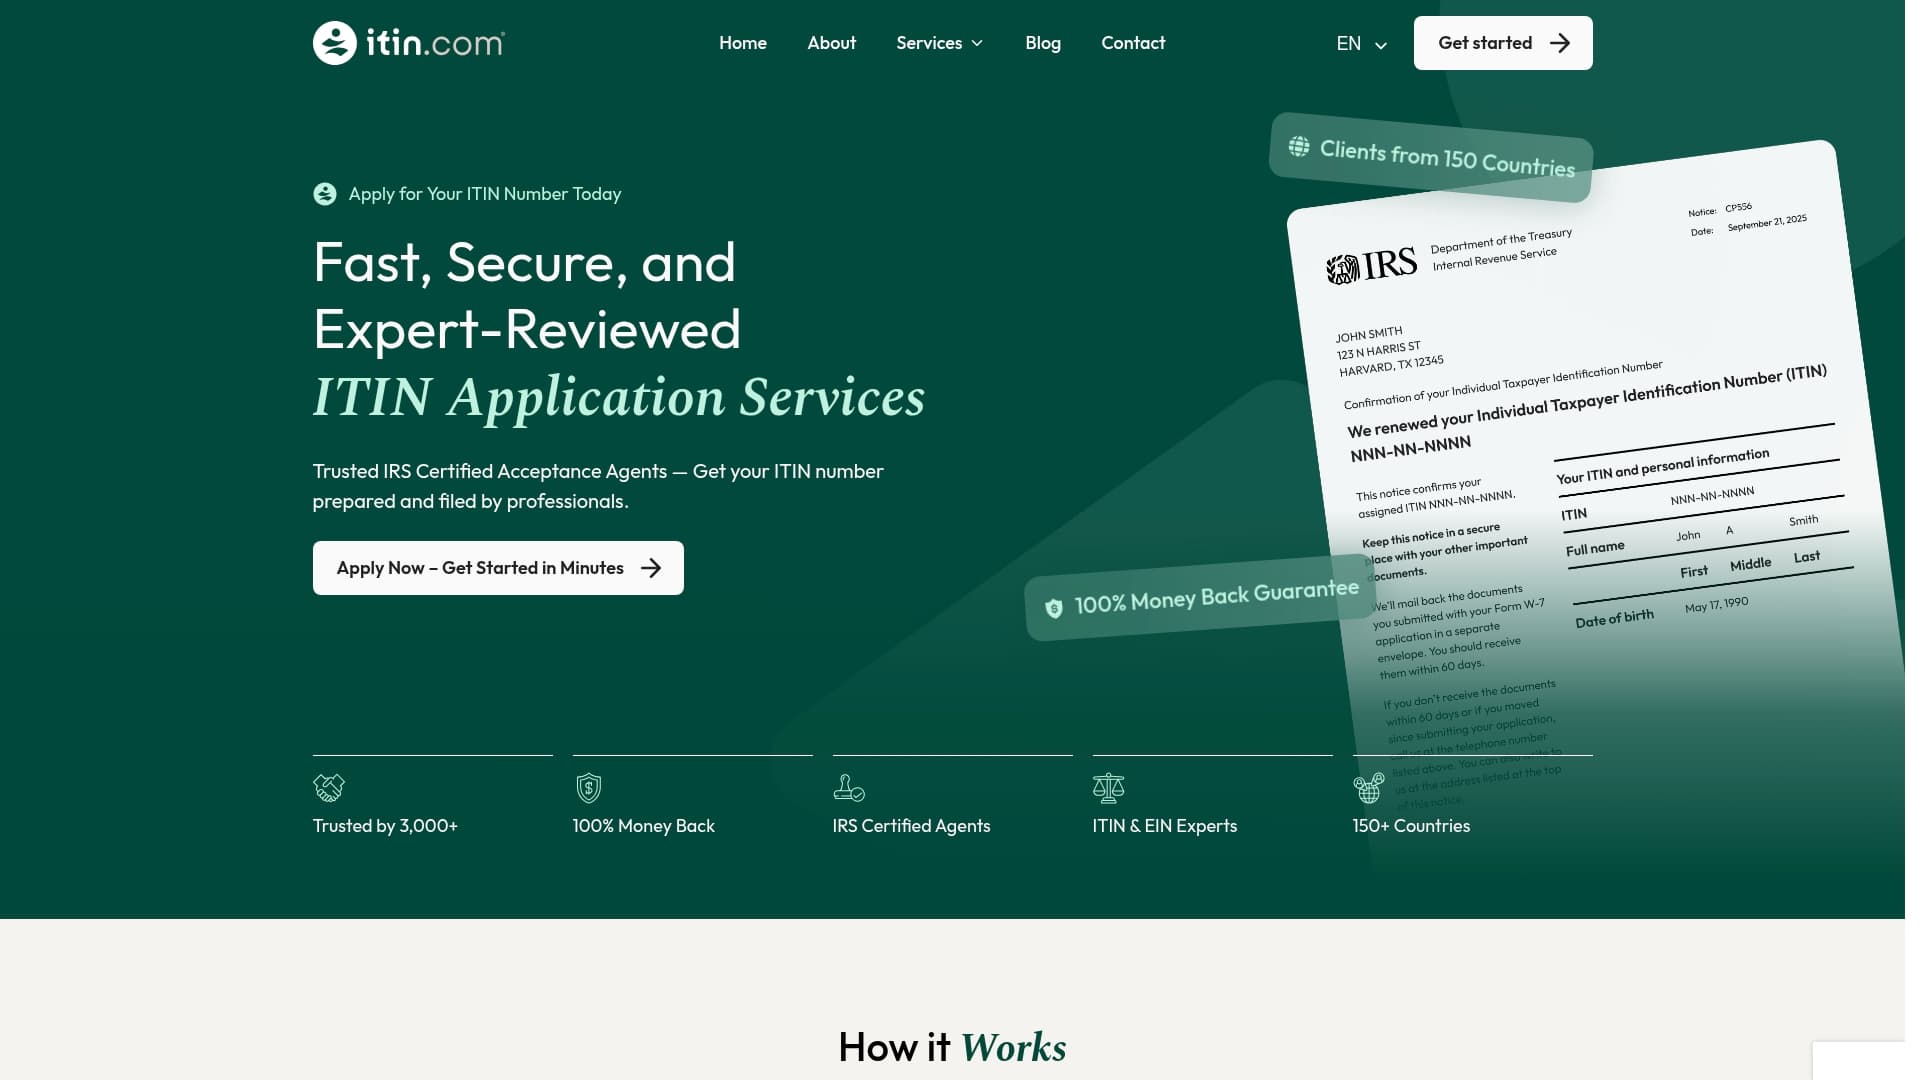Image resolution: width=1920 pixels, height=1080 pixels.
Task: Click the arrow icon in Apply Now button
Action: [x=651, y=568]
